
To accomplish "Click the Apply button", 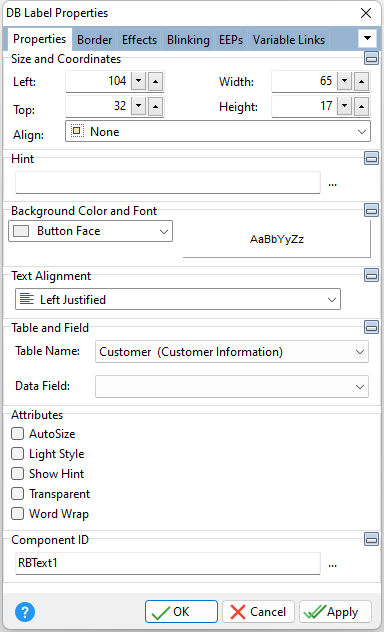I will (x=335, y=611).
